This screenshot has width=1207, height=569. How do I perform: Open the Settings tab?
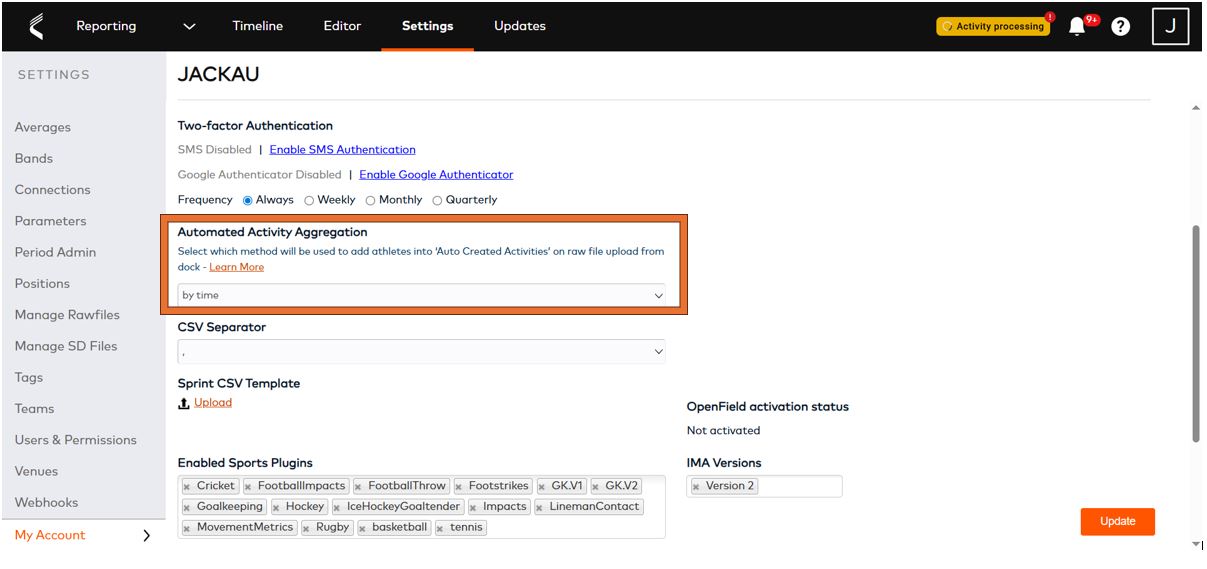[427, 26]
